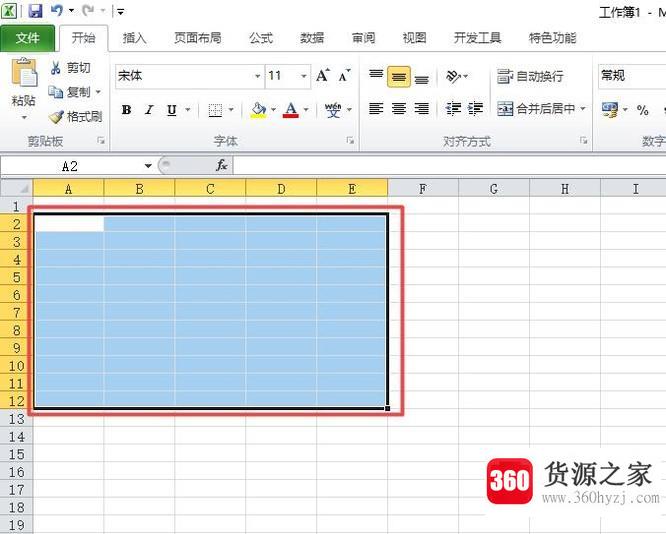Select row 15 header
The width and height of the screenshot is (666, 534).
tap(17, 455)
